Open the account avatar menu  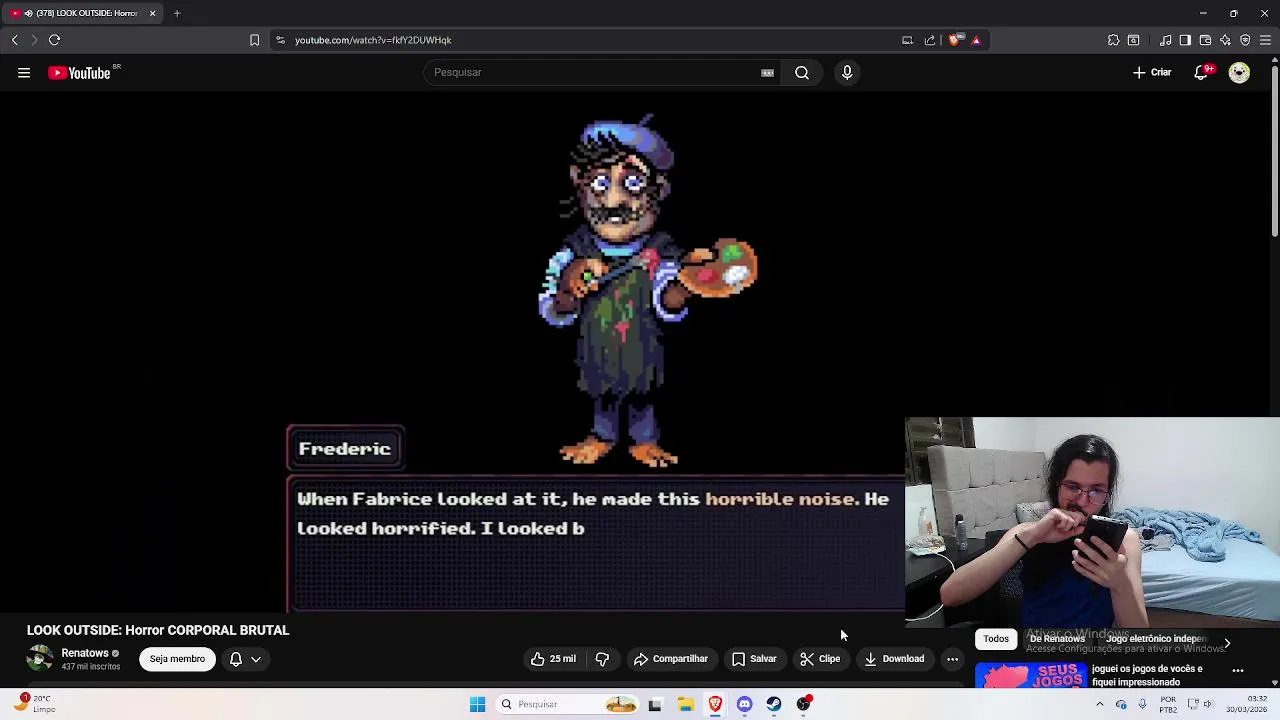coord(1239,72)
